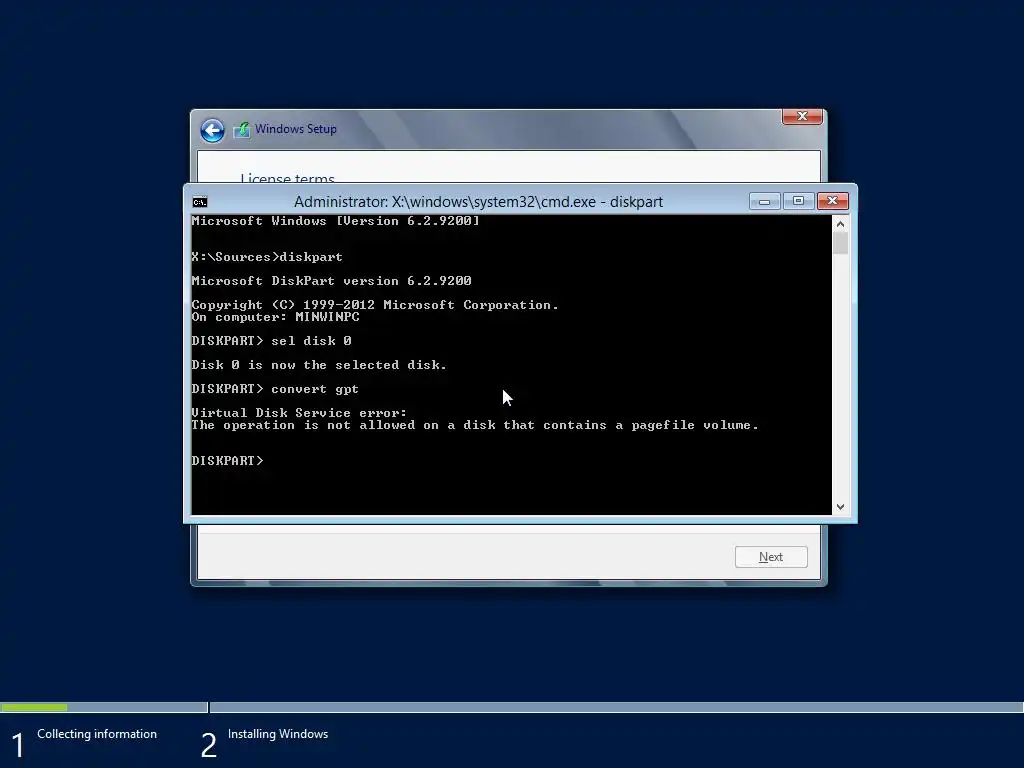Image resolution: width=1024 pixels, height=768 pixels.
Task: Click the cmd.exe window title bar text
Action: coord(478,202)
